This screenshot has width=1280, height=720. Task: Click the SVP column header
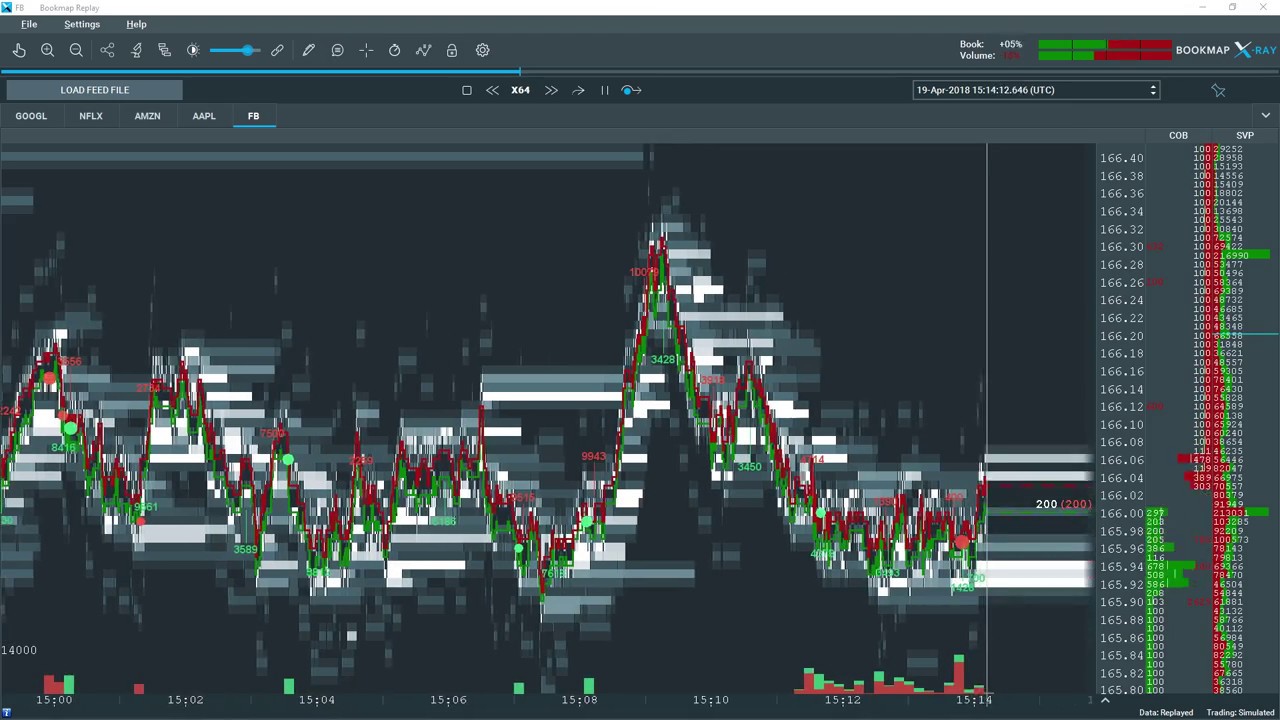pos(1245,135)
